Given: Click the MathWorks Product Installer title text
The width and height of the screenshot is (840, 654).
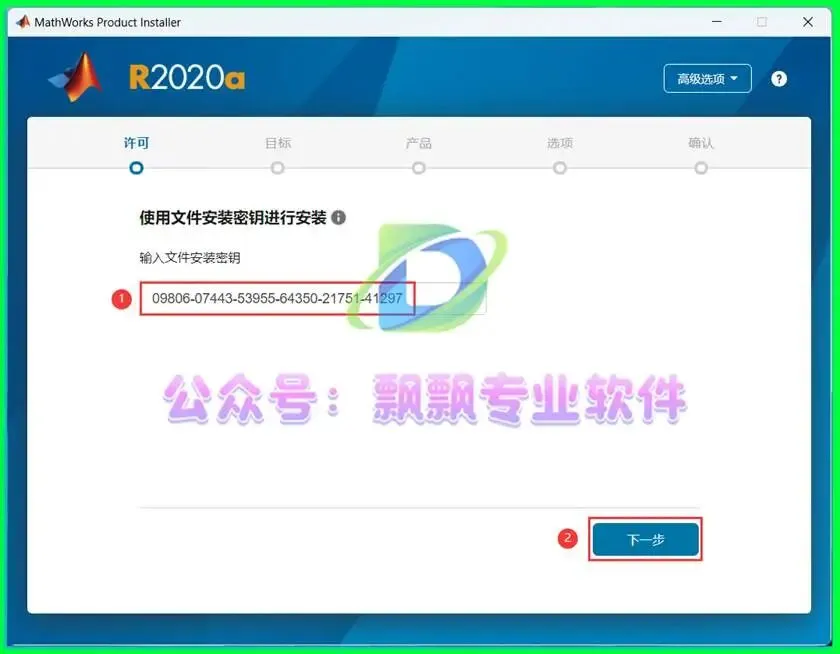Looking at the screenshot, I should point(108,22).
